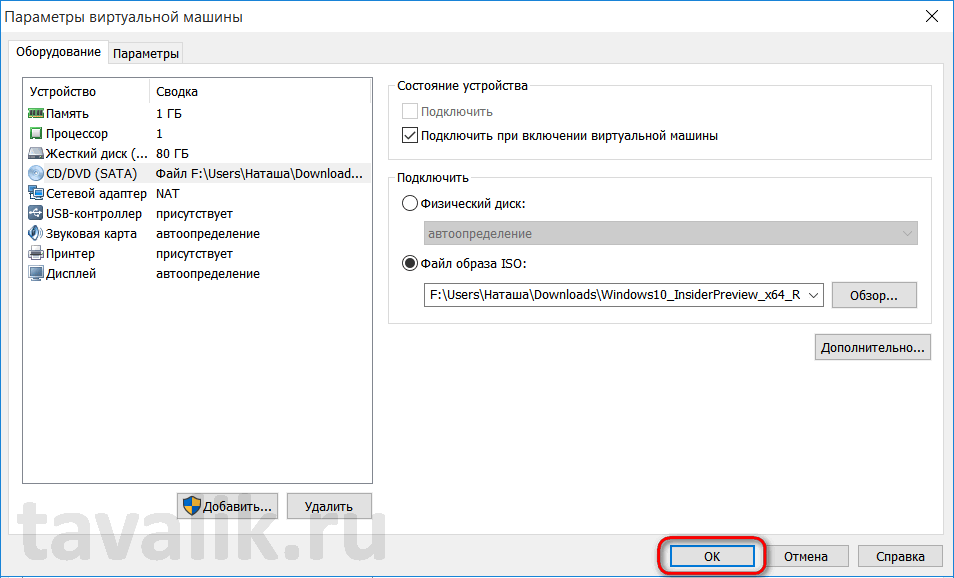Image resolution: width=954 pixels, height=578 pixels.
Task: Select the 'Файл образа ISO' radio button
Action: tap(409, 264)
